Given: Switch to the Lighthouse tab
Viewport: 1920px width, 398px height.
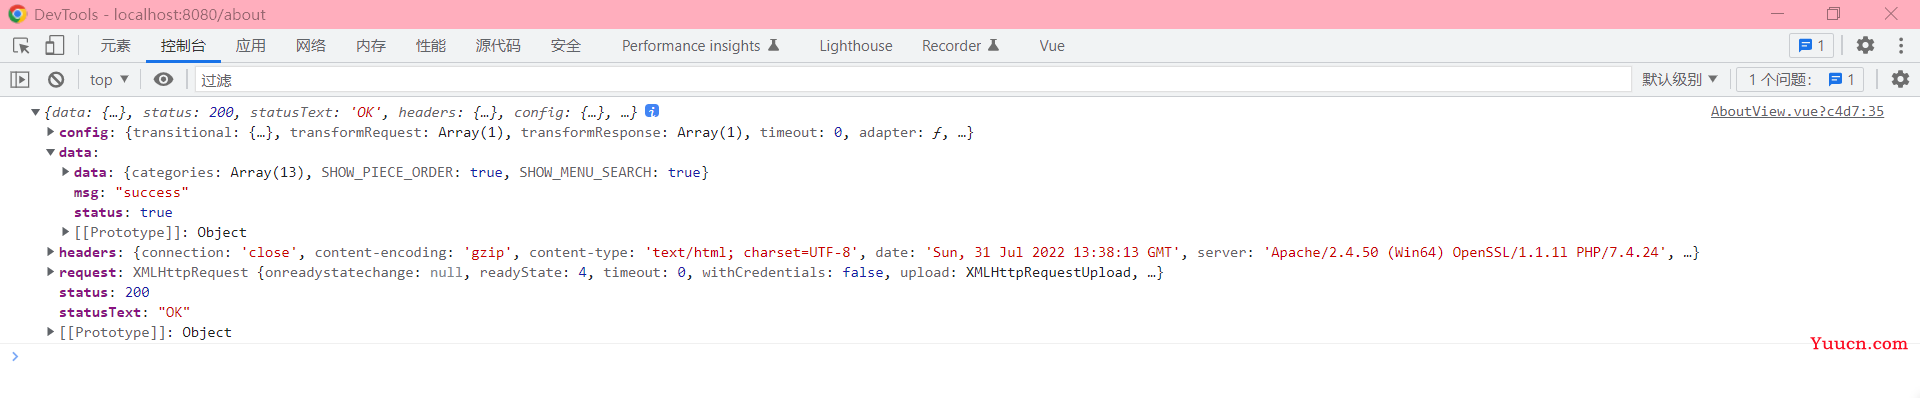Looking at the screenshot, I should (x=856, y=45).
